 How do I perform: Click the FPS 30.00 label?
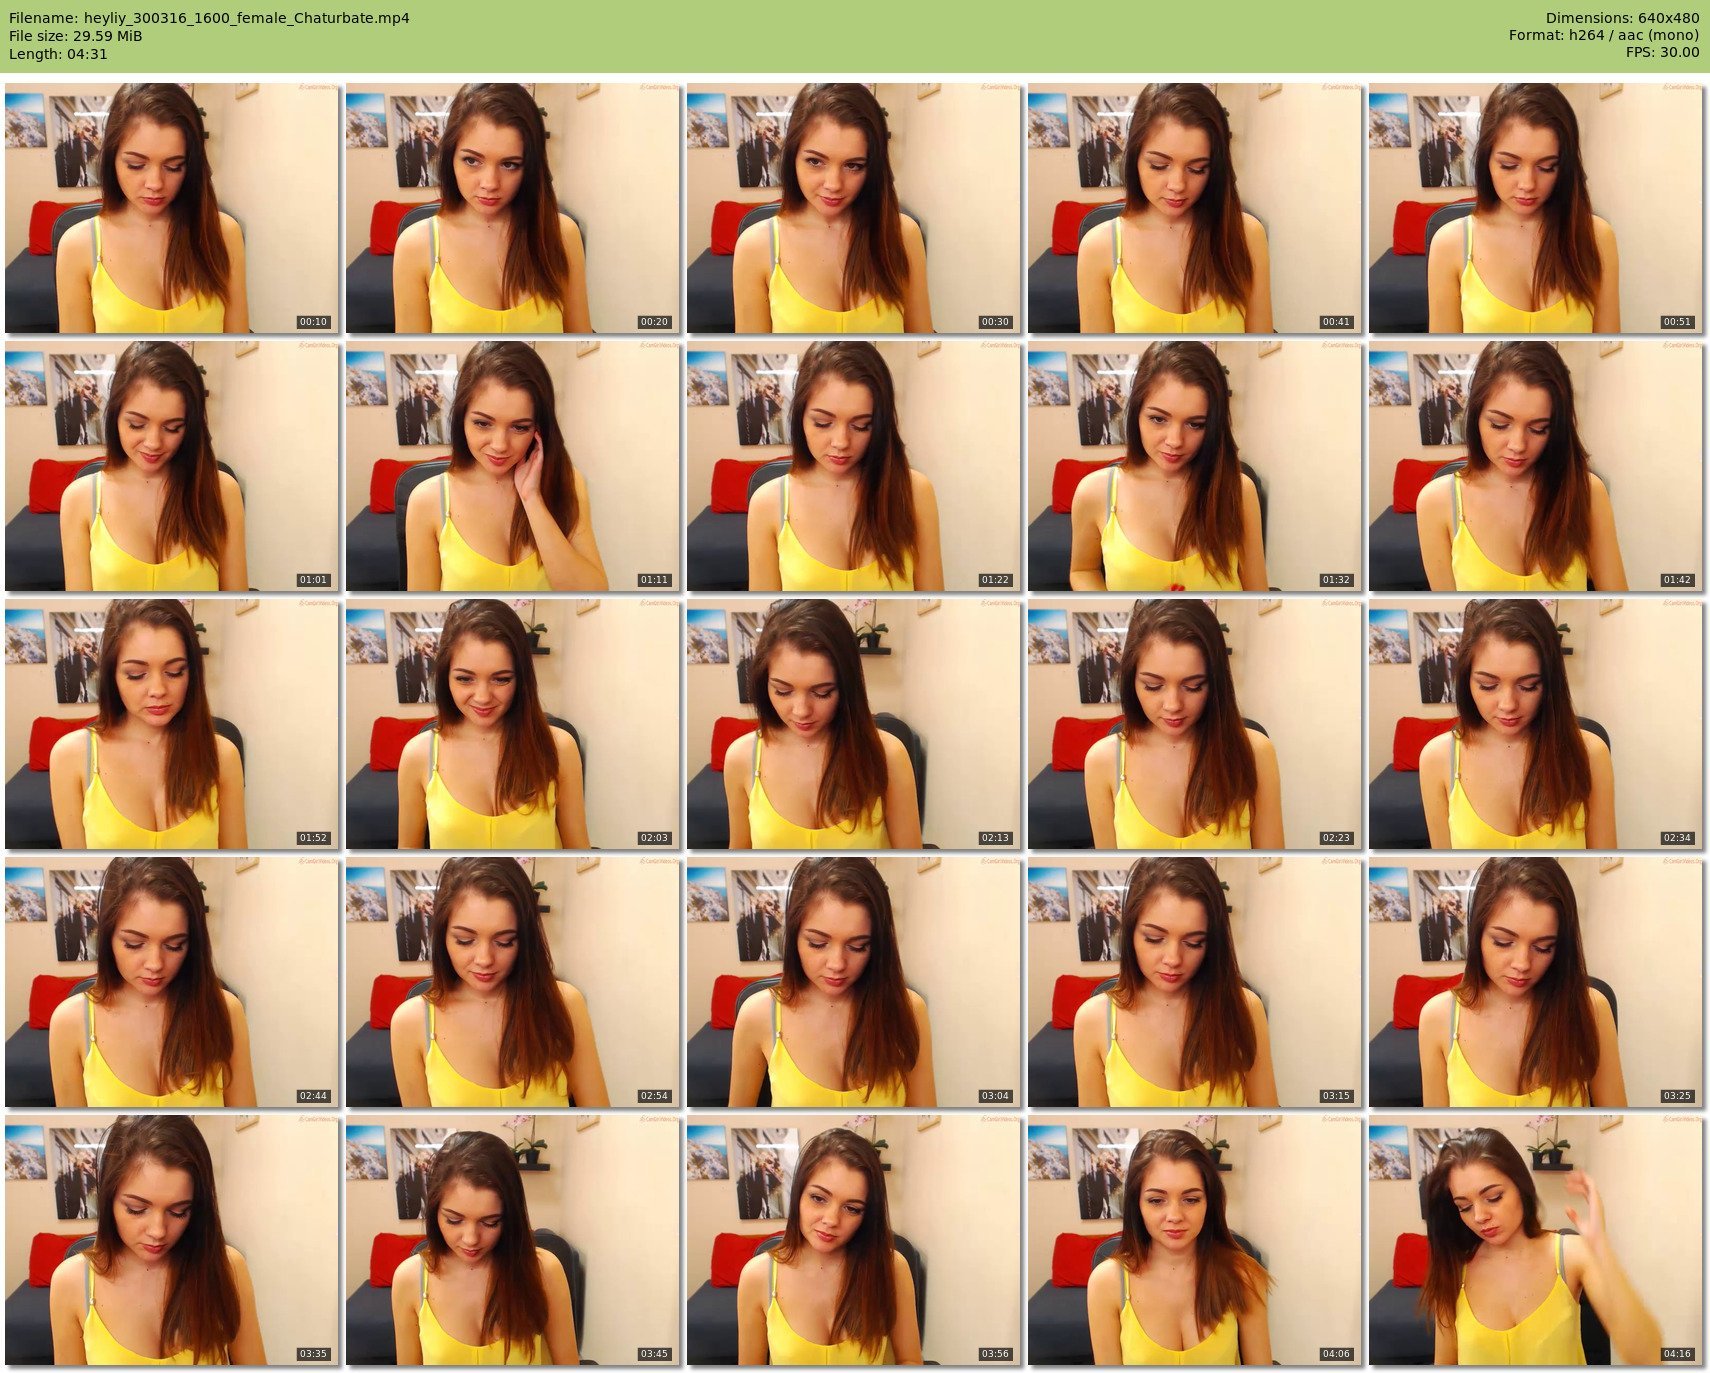[x=1662, y=52]
